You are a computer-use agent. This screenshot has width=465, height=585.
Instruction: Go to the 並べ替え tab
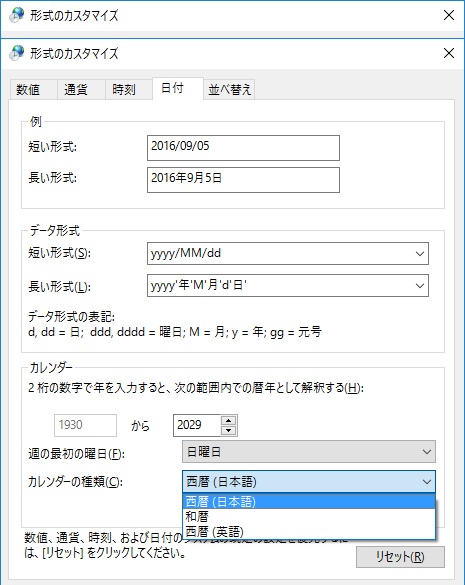[x=229, y=90]
